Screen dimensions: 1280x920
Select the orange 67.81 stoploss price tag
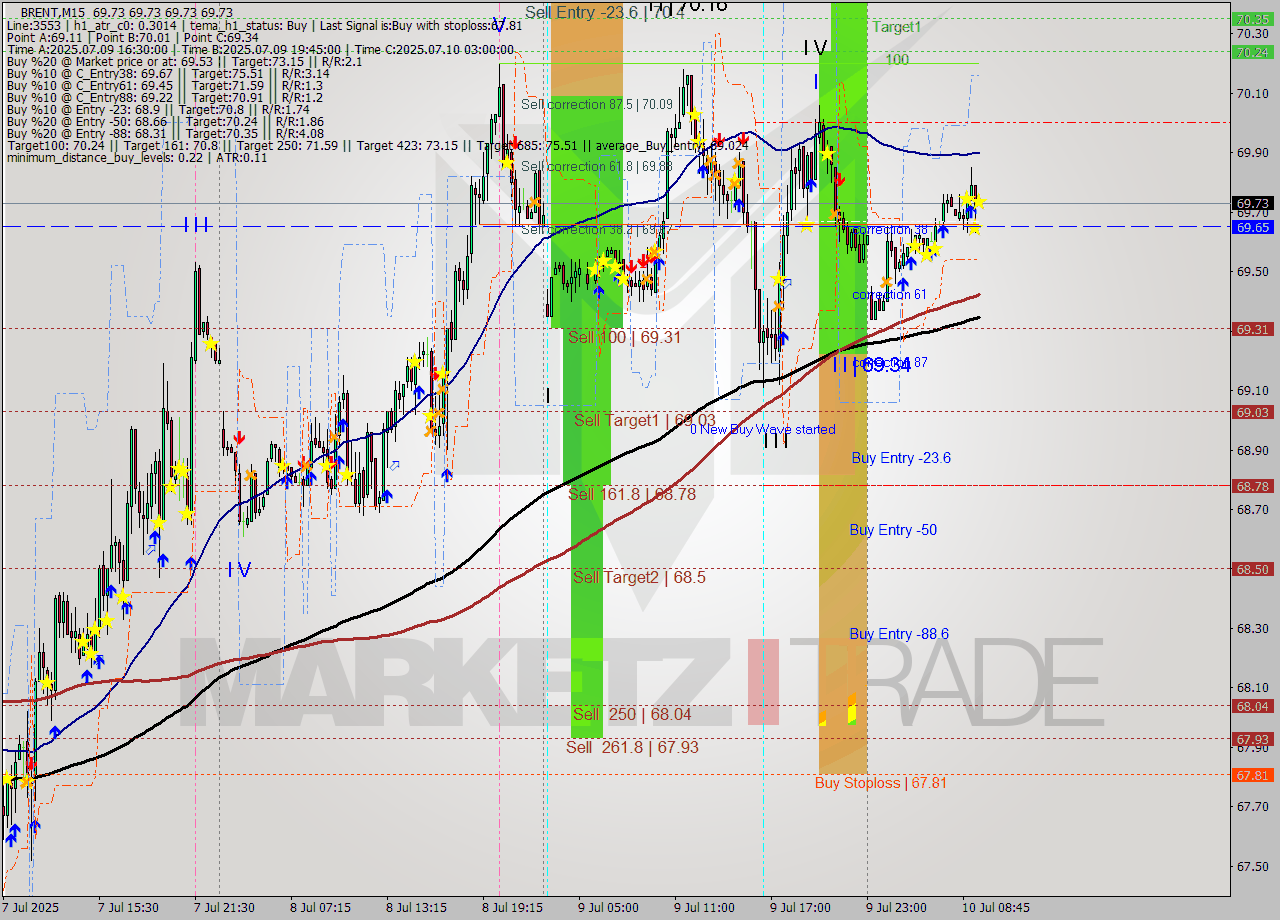1253,775
